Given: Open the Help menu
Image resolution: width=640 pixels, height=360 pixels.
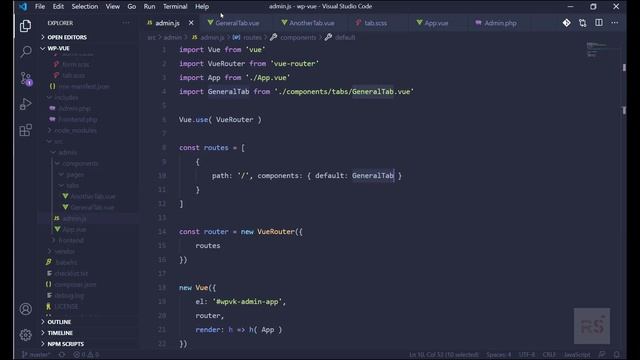Looking at the screenshot, I should coord(202,7).
